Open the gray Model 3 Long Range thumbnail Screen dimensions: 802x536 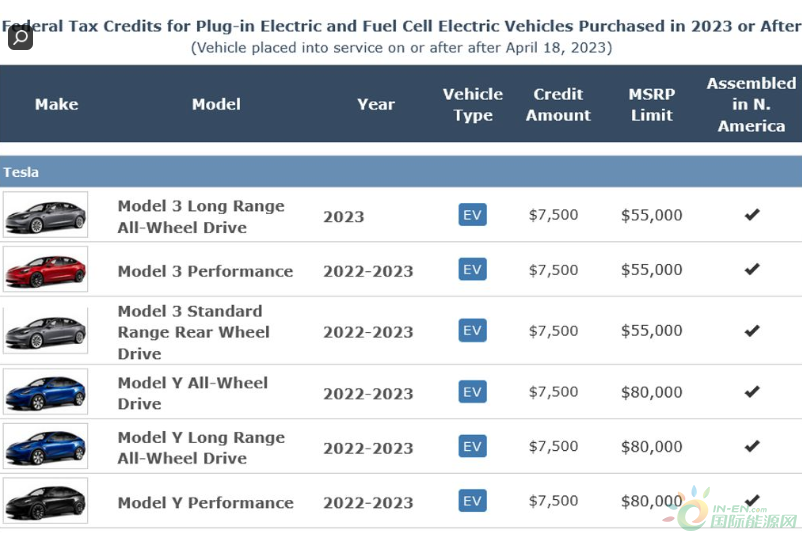[x=45, y=214]
